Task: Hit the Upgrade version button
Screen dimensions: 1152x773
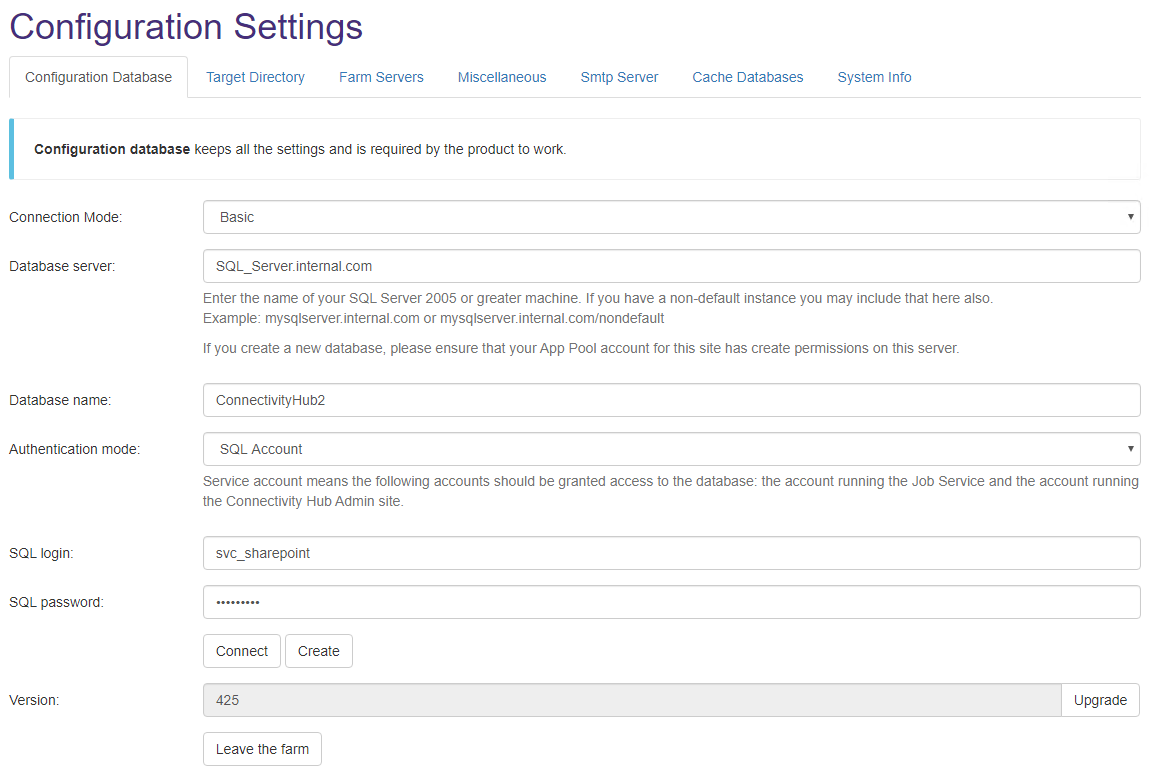Action: pos(1100,700)
